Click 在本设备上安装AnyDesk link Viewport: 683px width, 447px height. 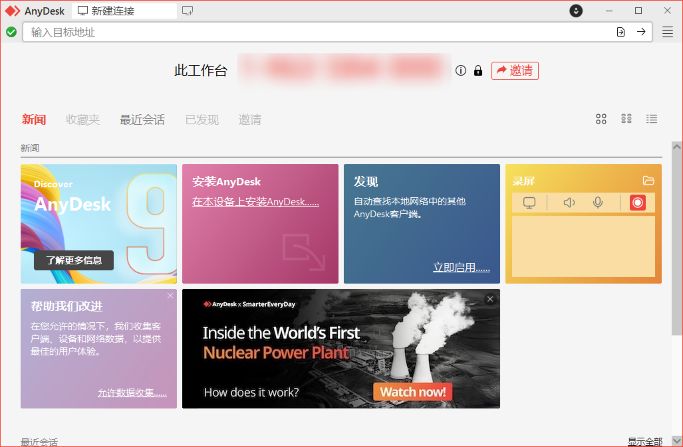(255, 202)
